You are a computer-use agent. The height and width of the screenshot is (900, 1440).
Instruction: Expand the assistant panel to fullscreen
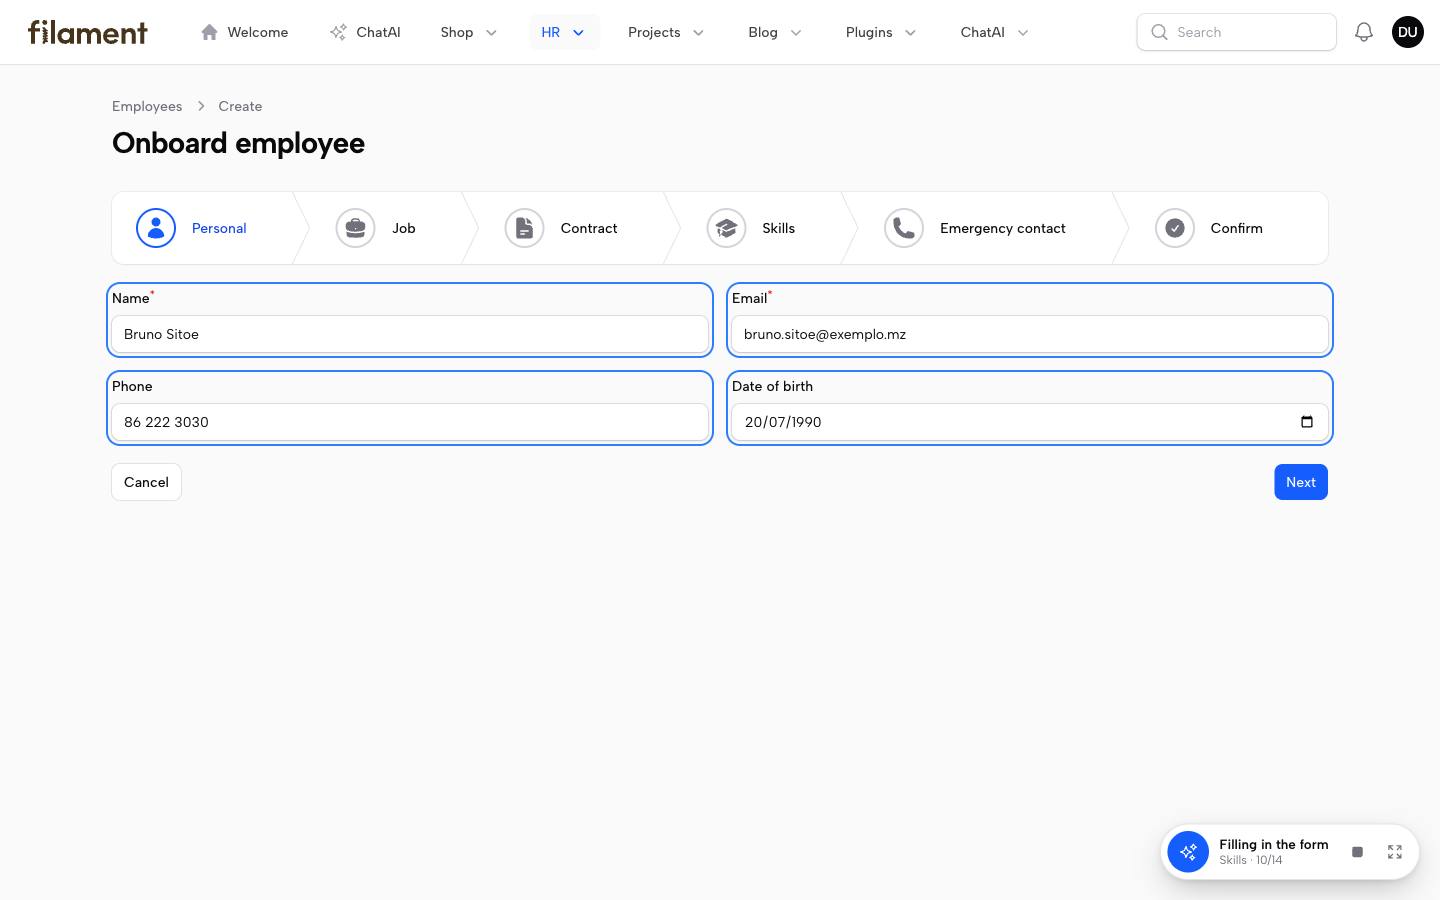[x=1395, y=852]
